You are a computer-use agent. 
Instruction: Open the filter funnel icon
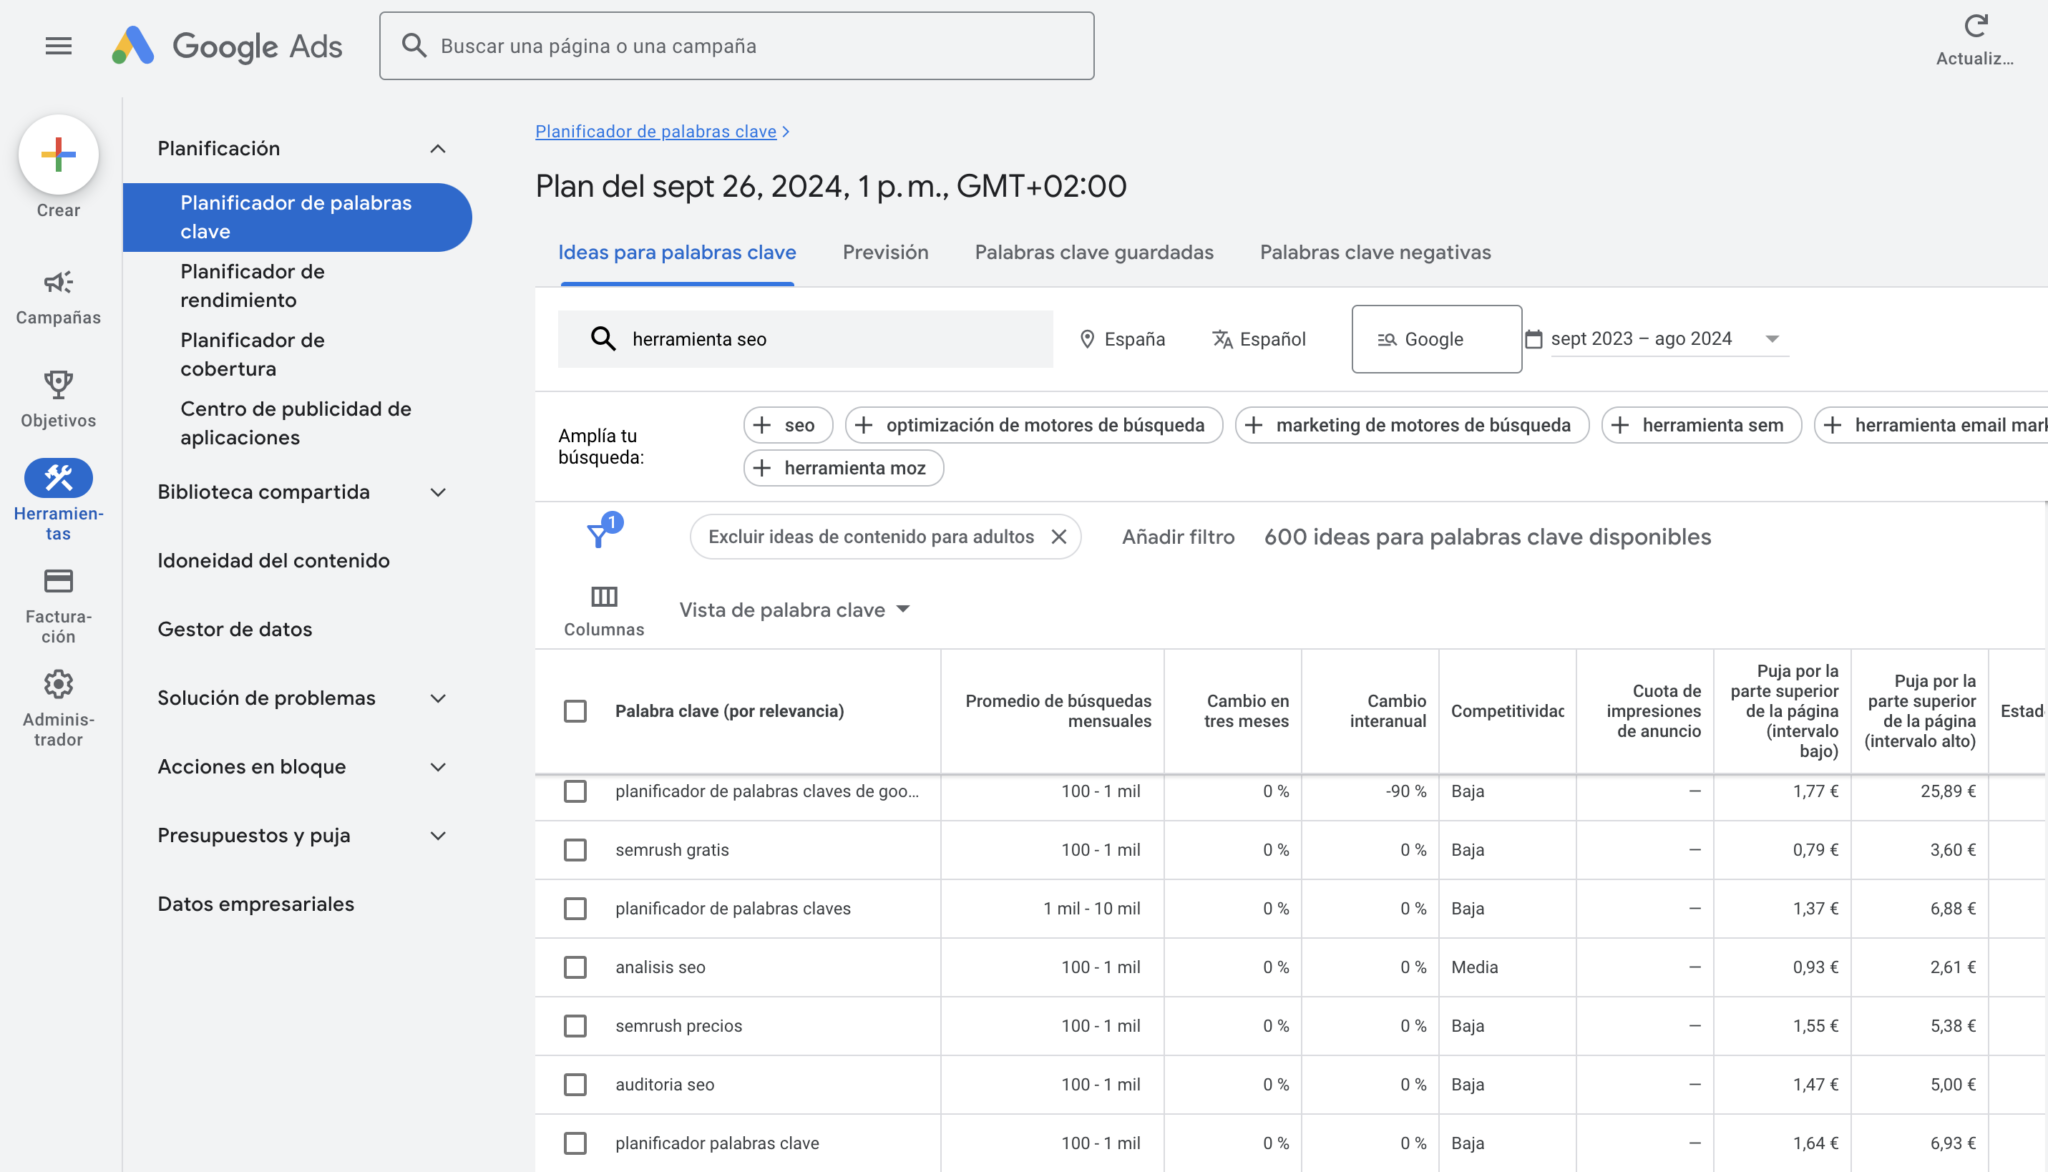598,536
